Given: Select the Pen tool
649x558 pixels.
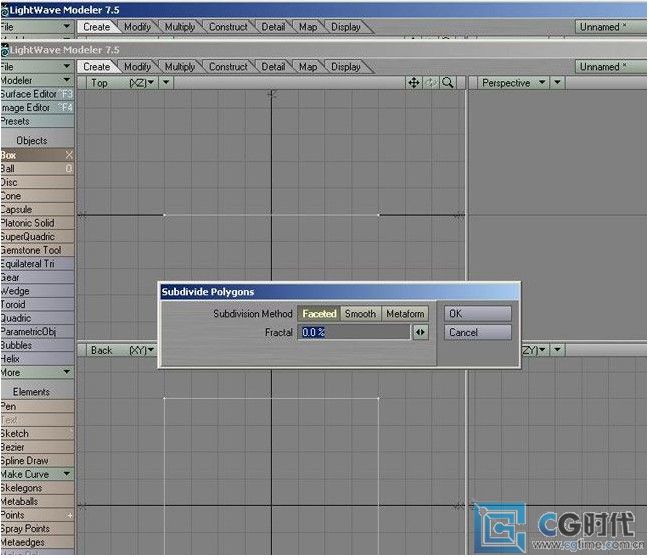Looking at the screenshot, I should coord(37,406).
